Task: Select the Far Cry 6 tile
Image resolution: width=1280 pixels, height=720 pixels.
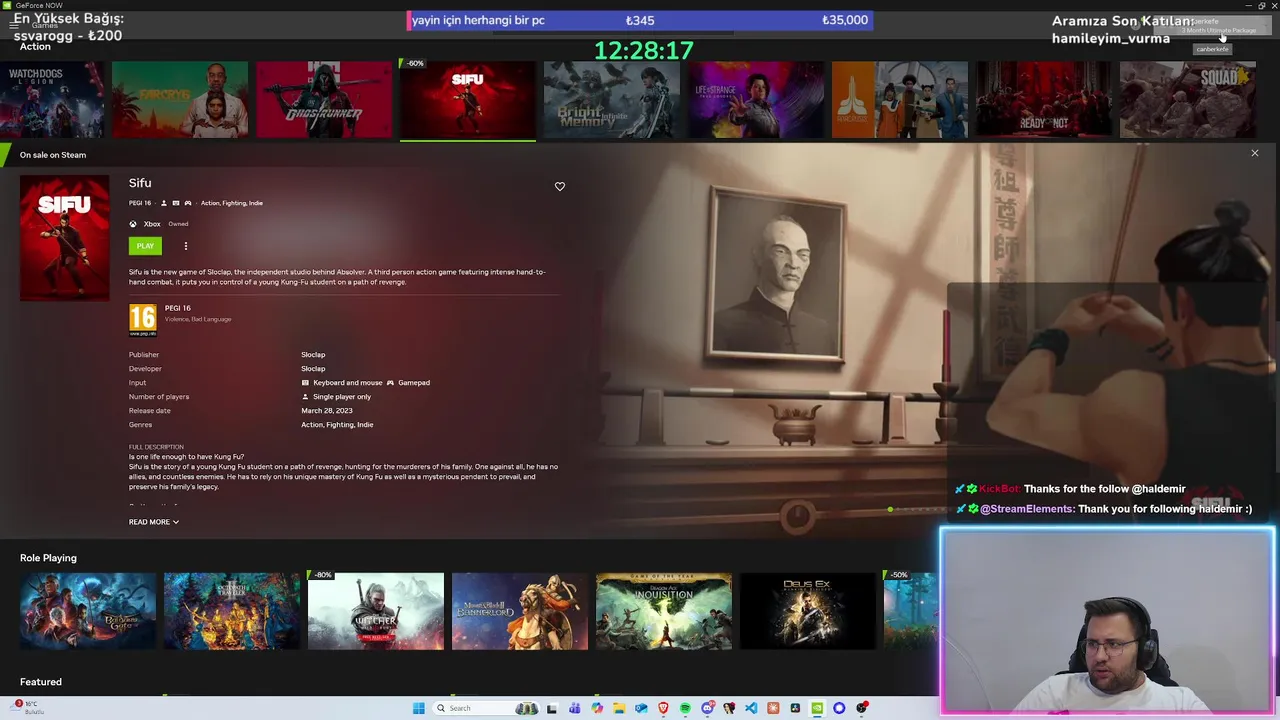Action: [x=180, y=100]
